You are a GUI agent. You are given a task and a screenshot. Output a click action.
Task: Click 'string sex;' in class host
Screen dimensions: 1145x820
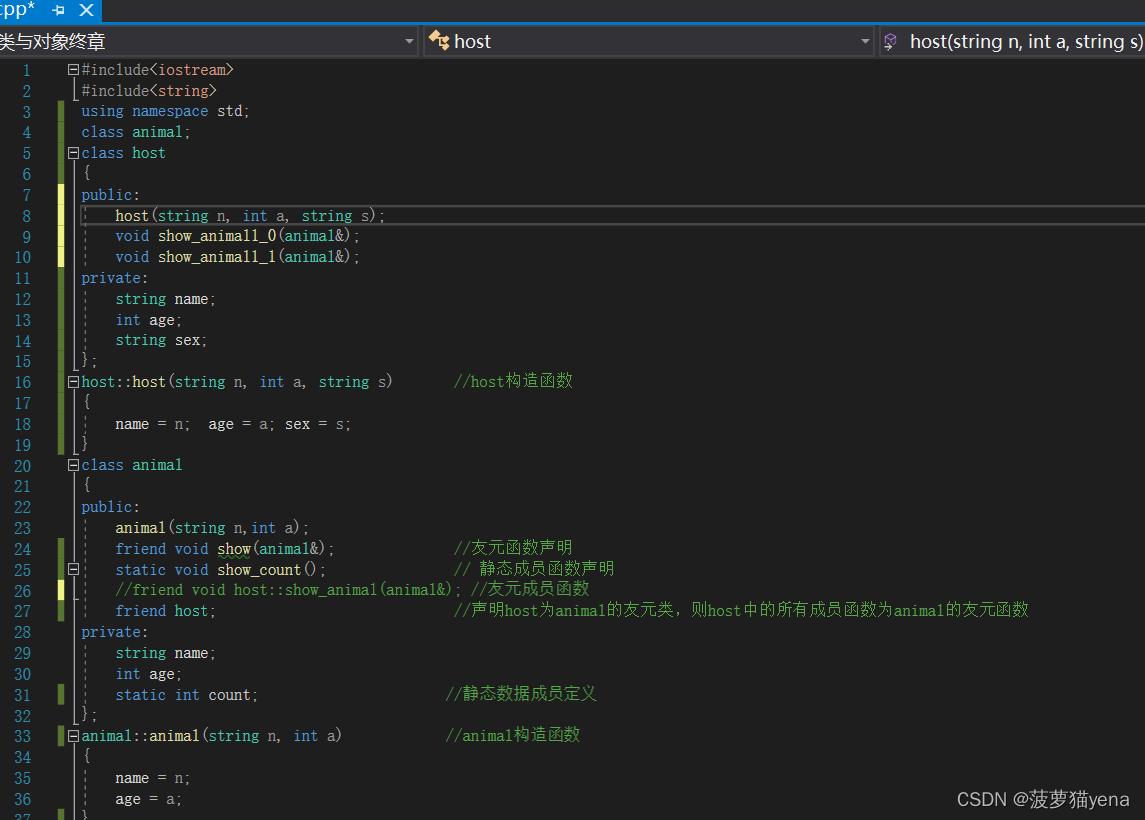click(x=161, y=340)
